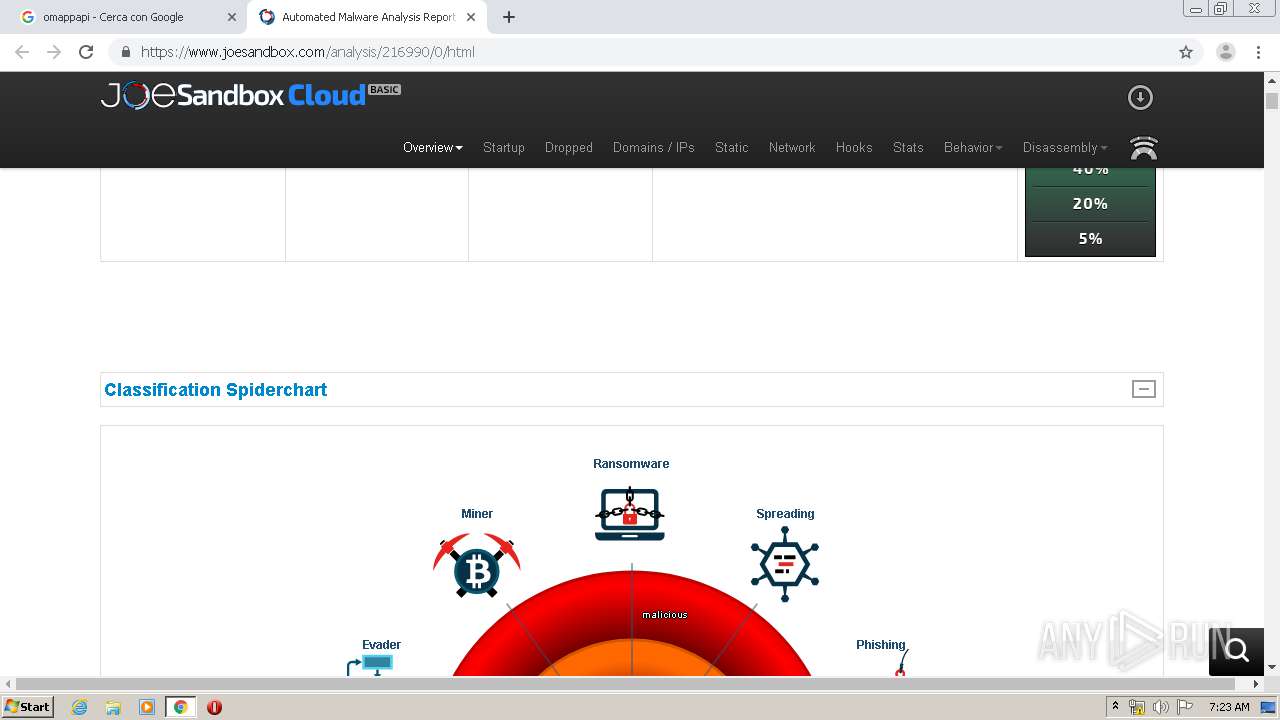This screenshot has height=720, width=1280.
Task: Close the omappapi Google tab
Action: (232, 17)
